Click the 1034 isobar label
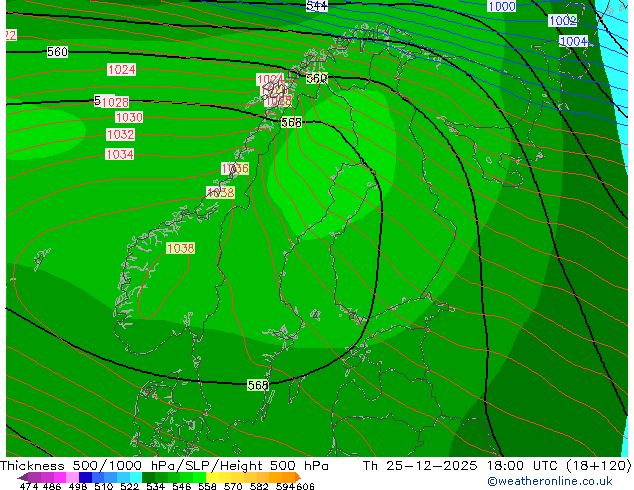This screenshot has width=634, height=490. (119, 154)
